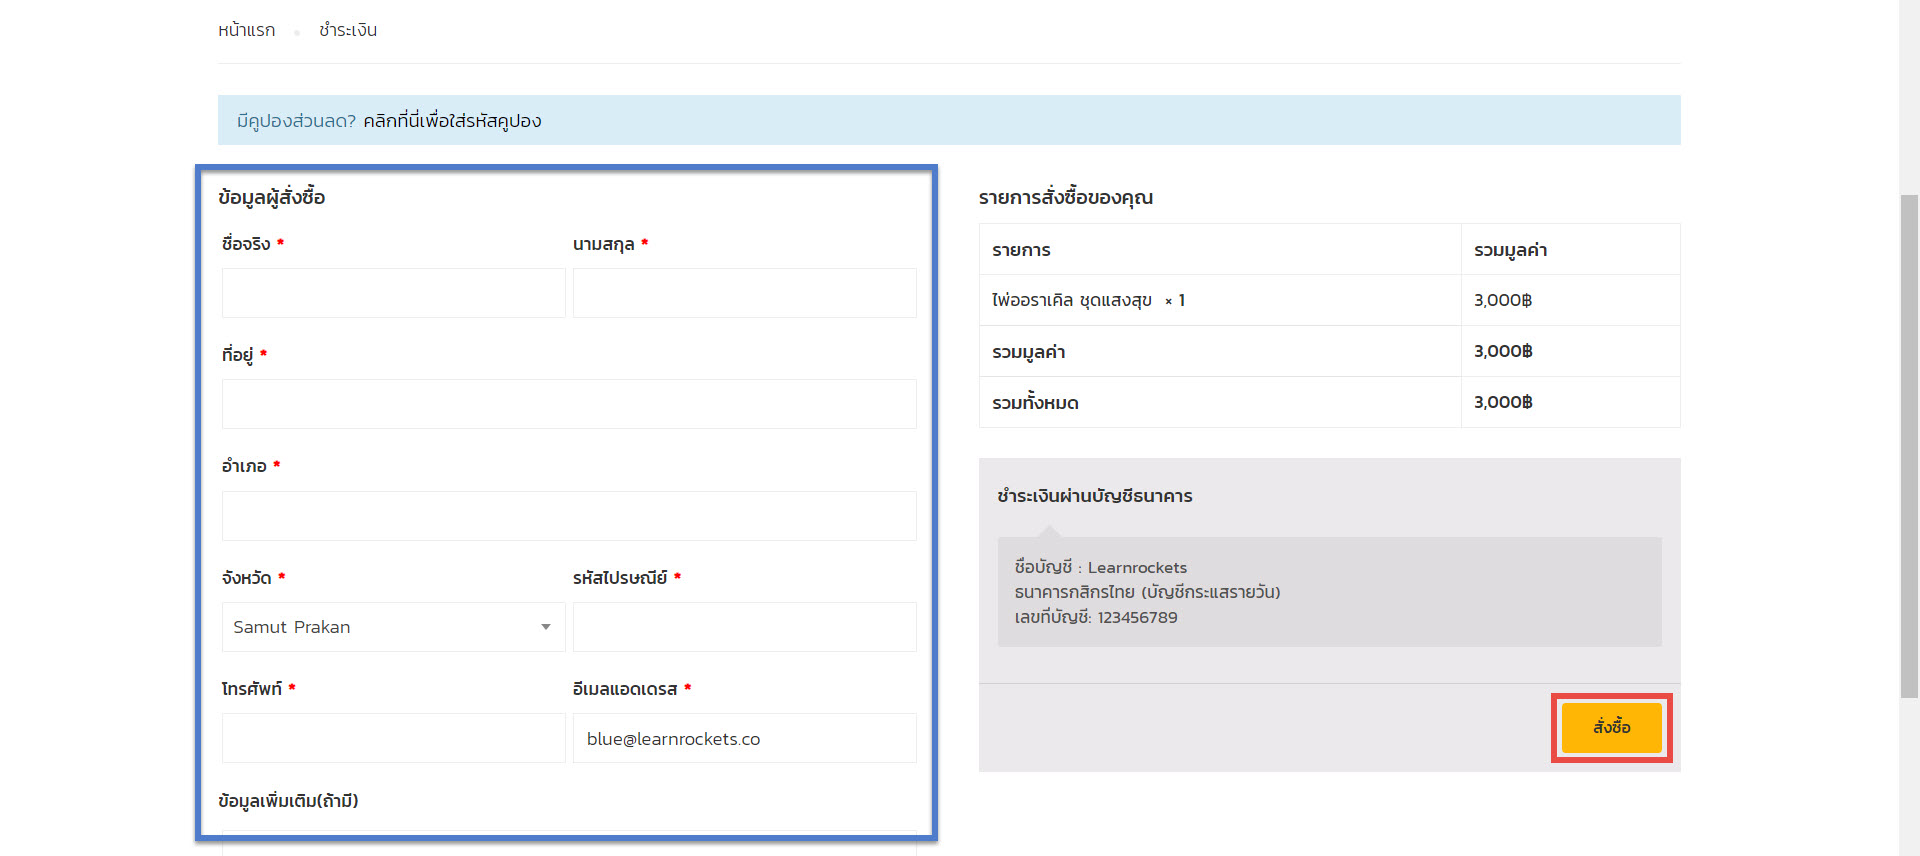Focus the นามสกุล last name input box

744,293
